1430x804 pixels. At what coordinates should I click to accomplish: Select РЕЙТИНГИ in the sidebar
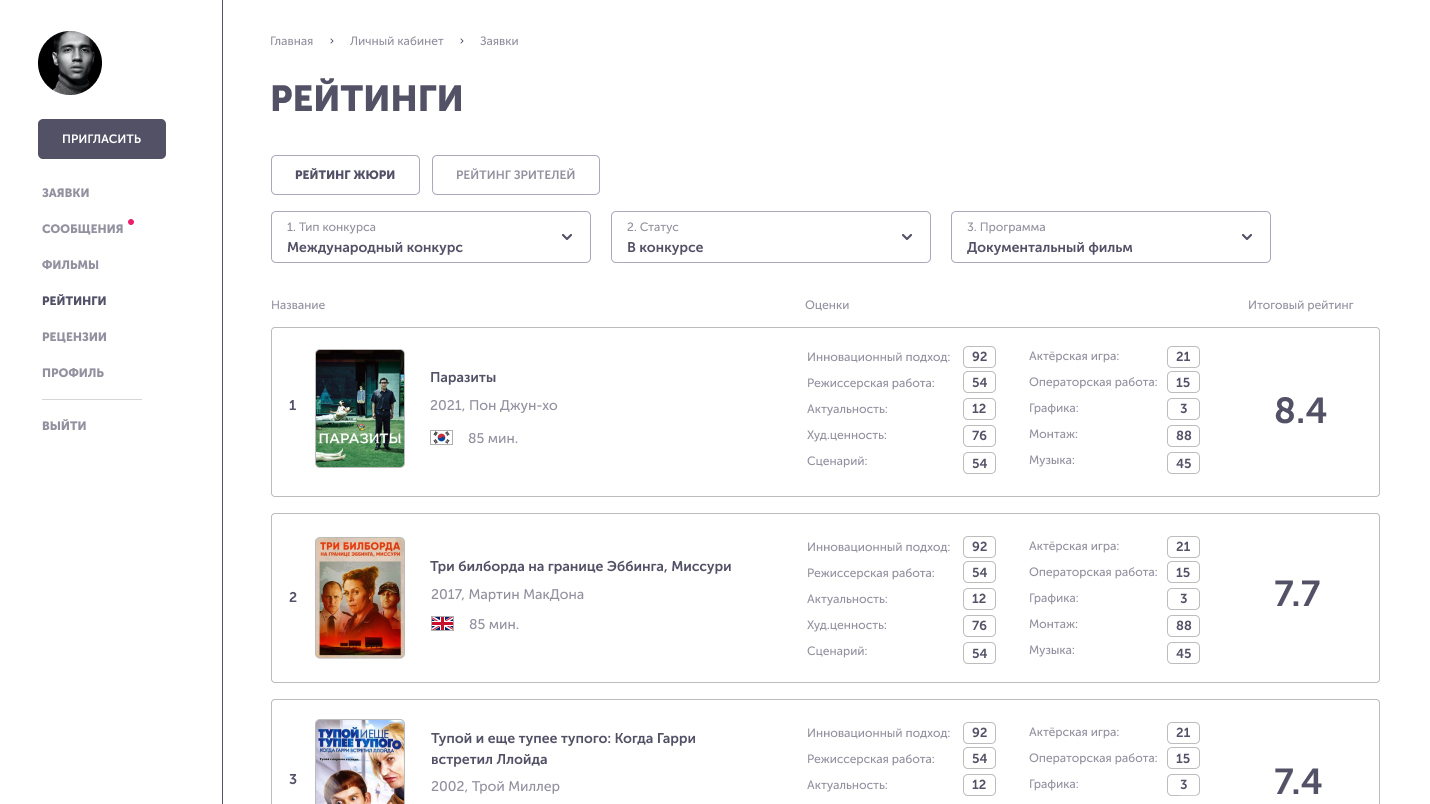point(74,301)
